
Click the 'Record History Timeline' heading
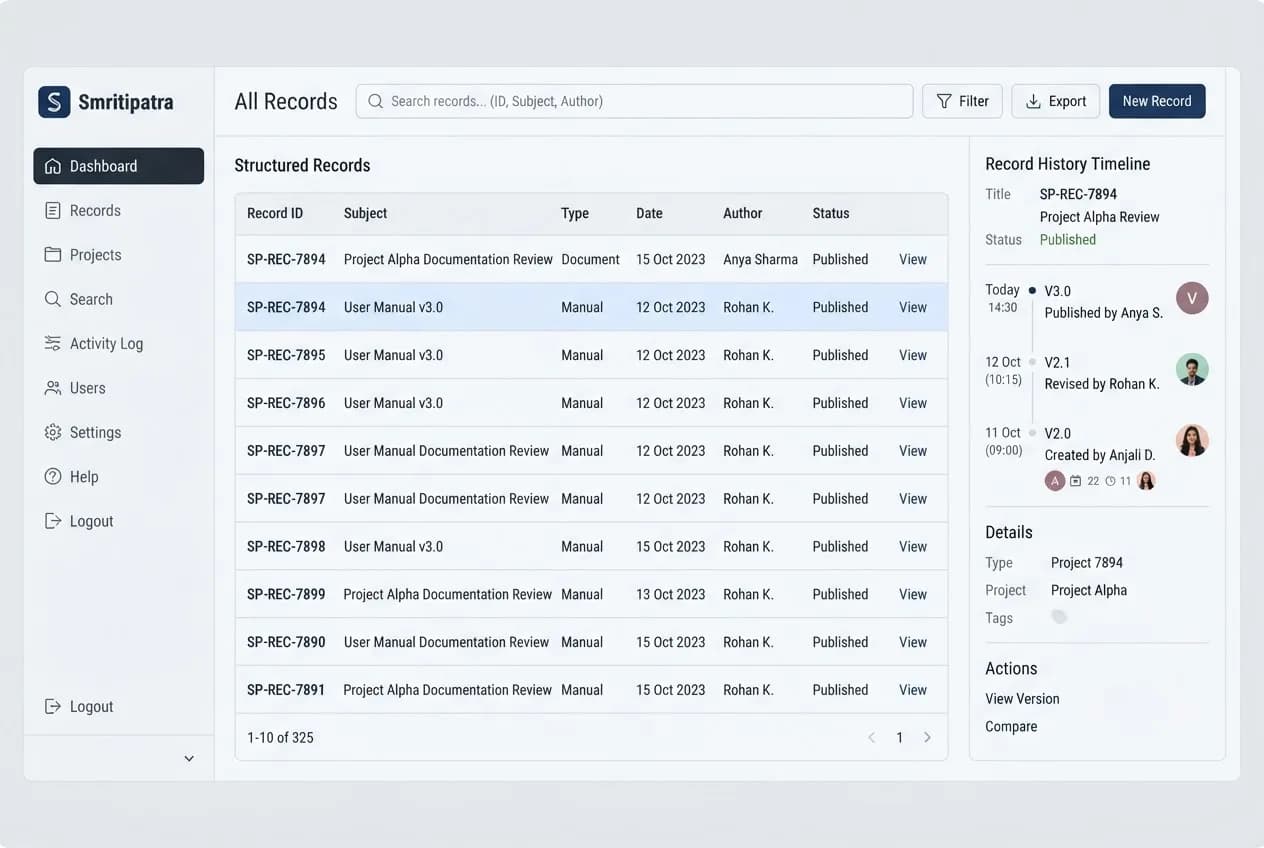click(1068, 164)
